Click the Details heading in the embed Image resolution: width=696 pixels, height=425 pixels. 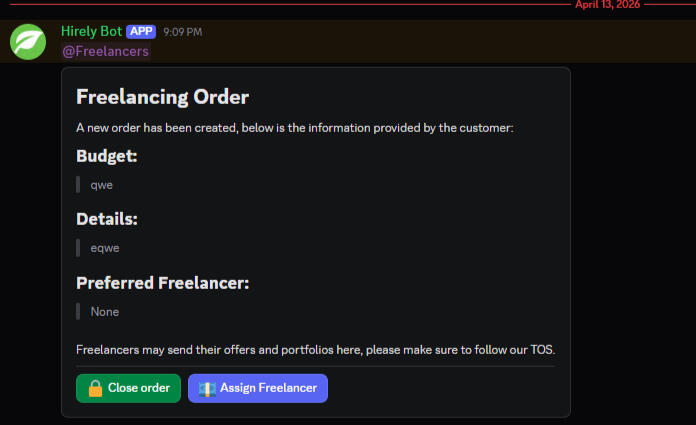click(x=107, y=219)
